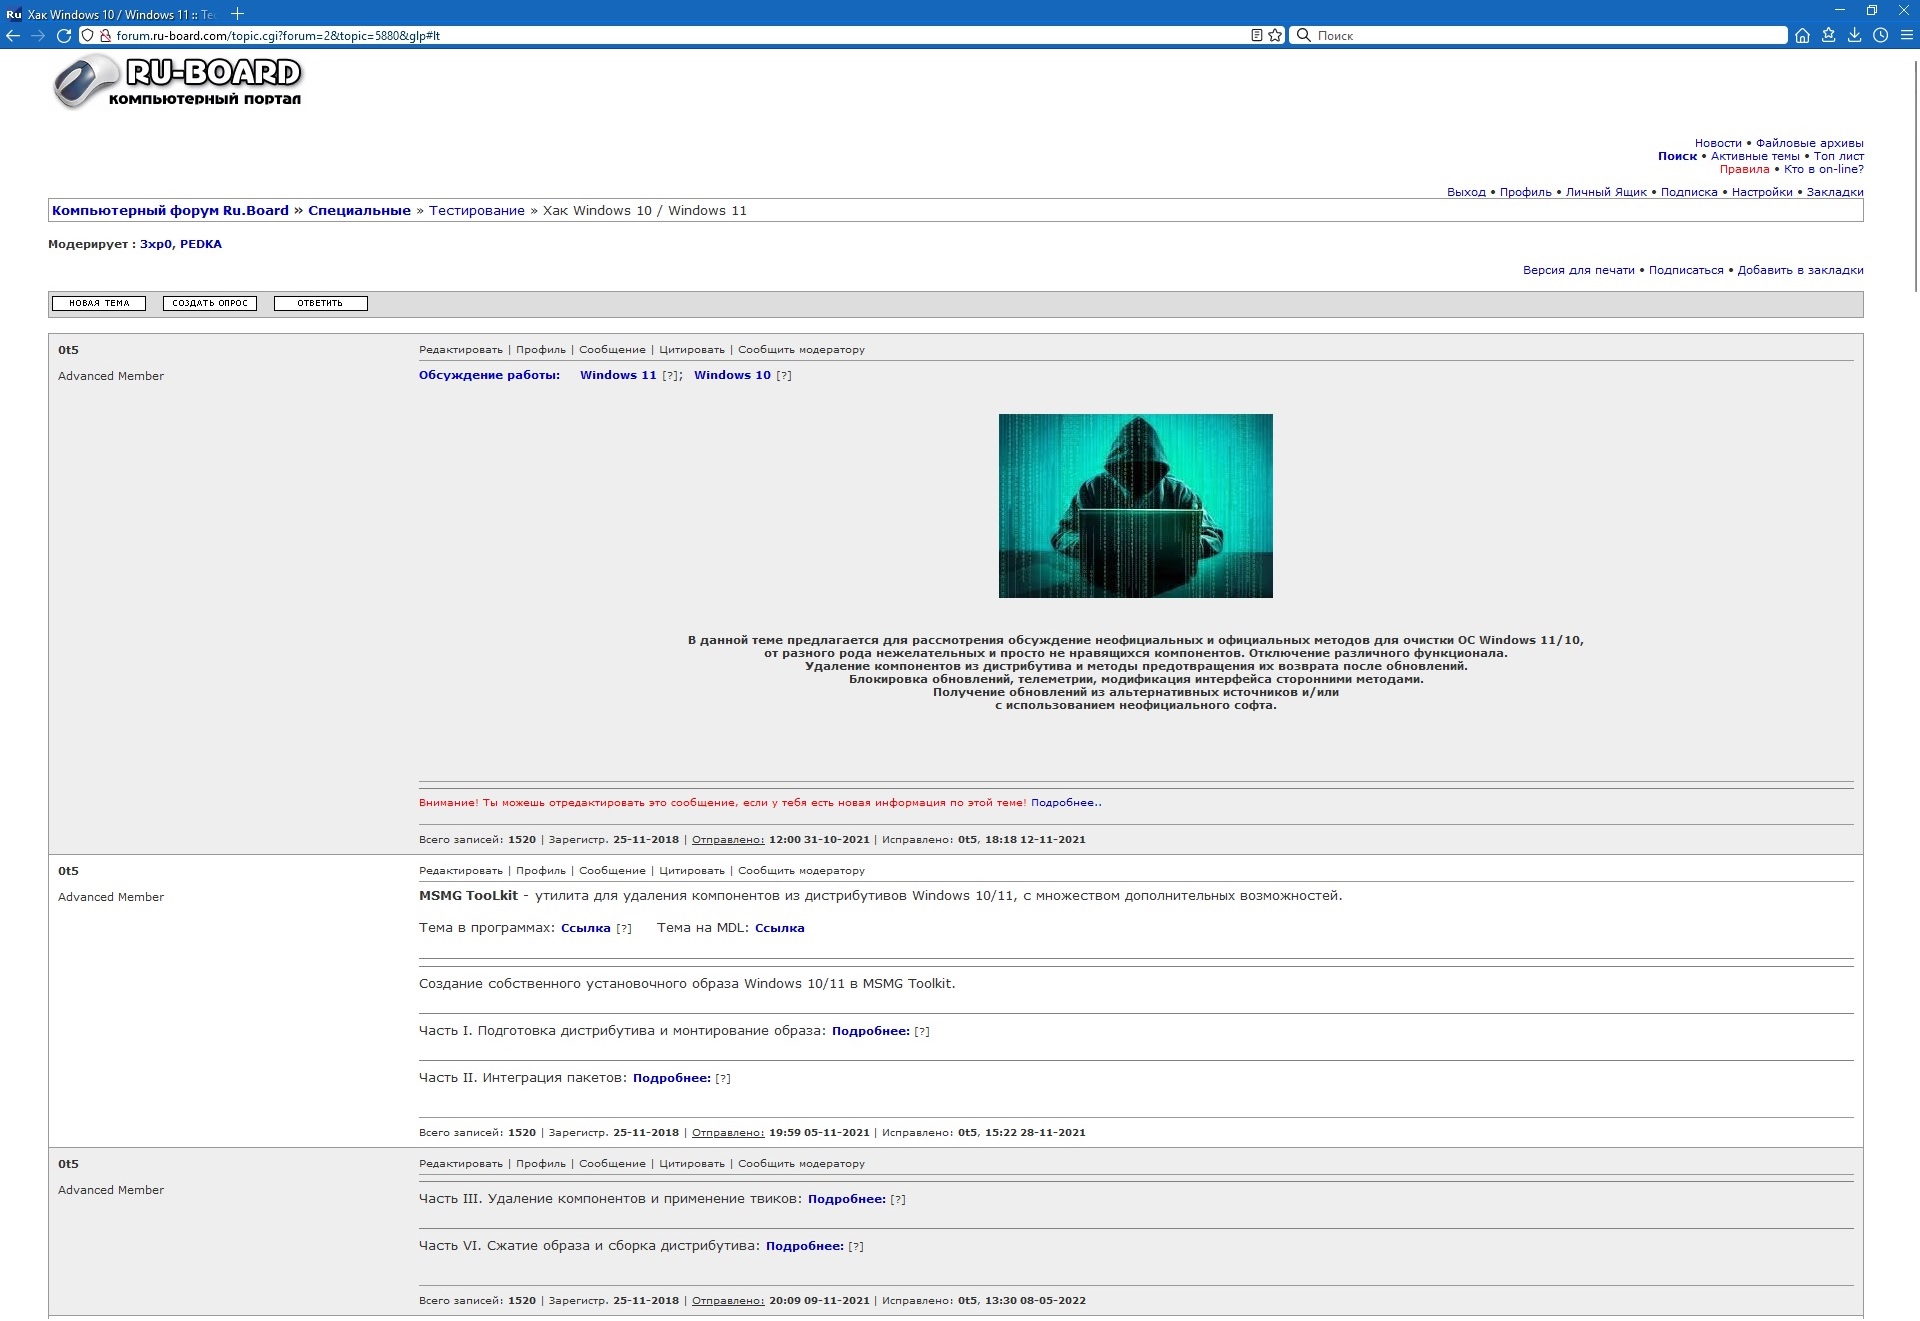This screenshot has height=1321, width=1920.
Task: Open Часть III Подробнее link
Action: (x=846, y=1199)
